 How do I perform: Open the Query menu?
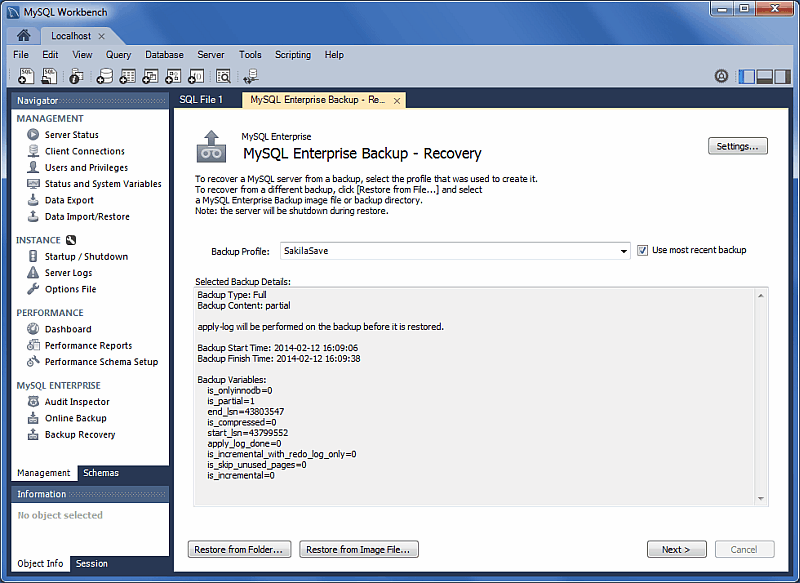click(x=118, y=55)
